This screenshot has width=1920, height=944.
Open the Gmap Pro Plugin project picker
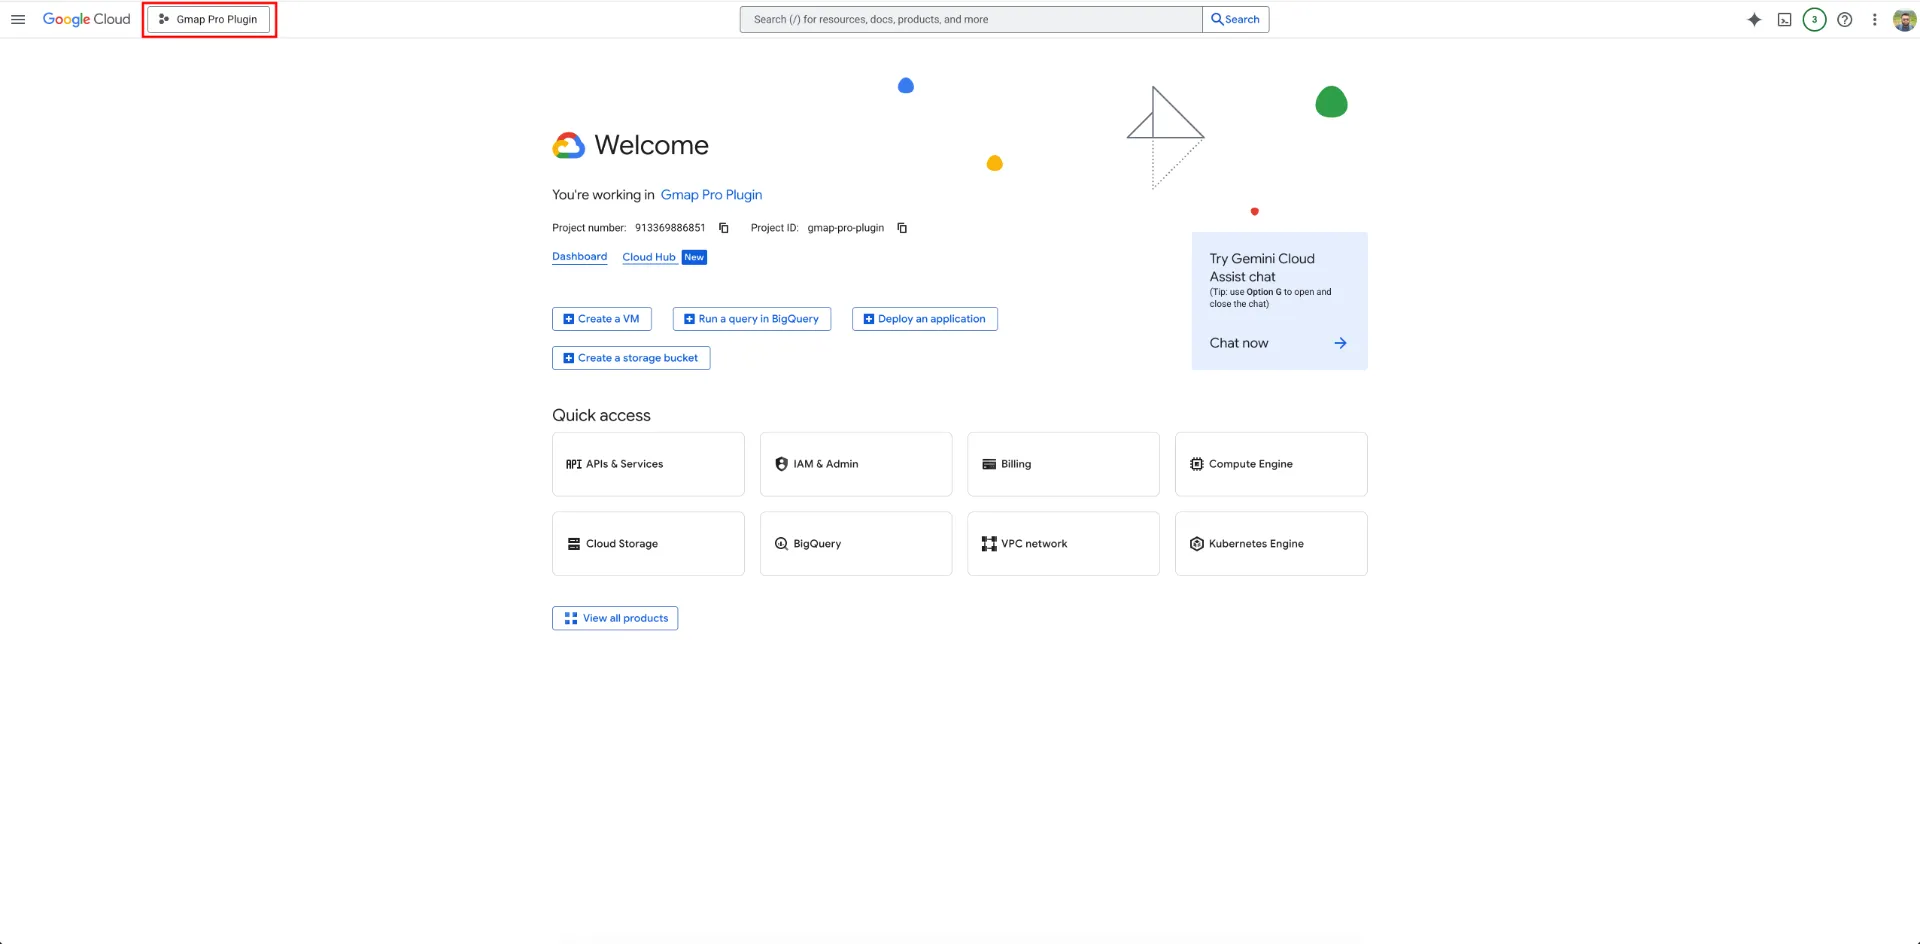pyautogui.click(x=209, y=19)
